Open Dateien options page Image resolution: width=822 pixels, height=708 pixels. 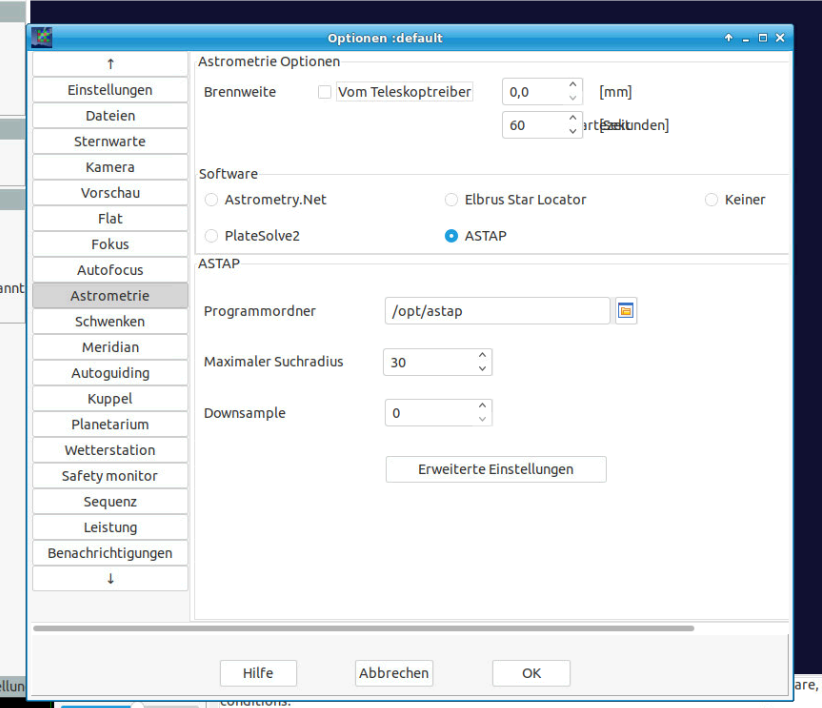pos(110,116)
